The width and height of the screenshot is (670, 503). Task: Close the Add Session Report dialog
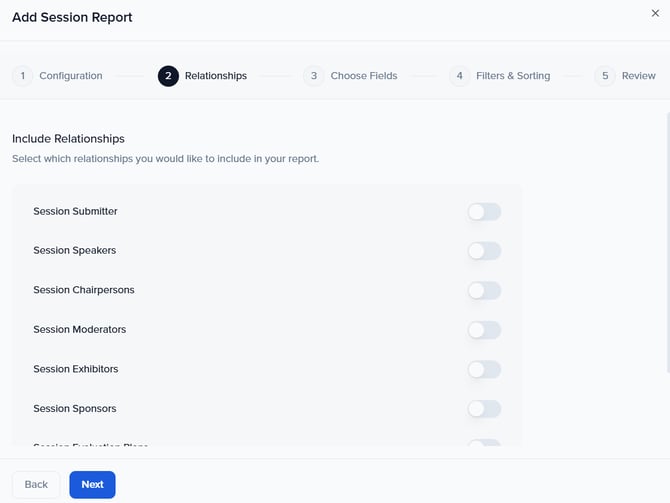point(655,13)
